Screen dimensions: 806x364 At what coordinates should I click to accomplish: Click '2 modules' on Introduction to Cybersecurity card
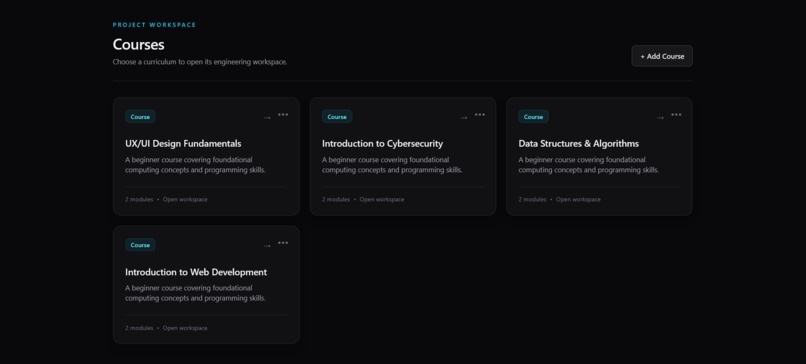336,199
